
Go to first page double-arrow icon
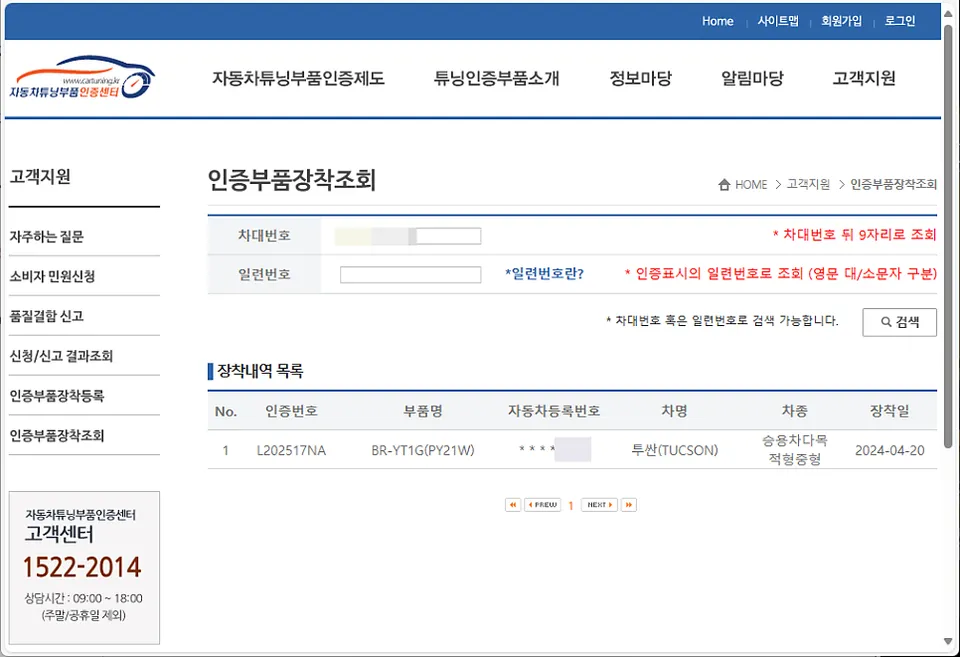(x=512, y=505)
